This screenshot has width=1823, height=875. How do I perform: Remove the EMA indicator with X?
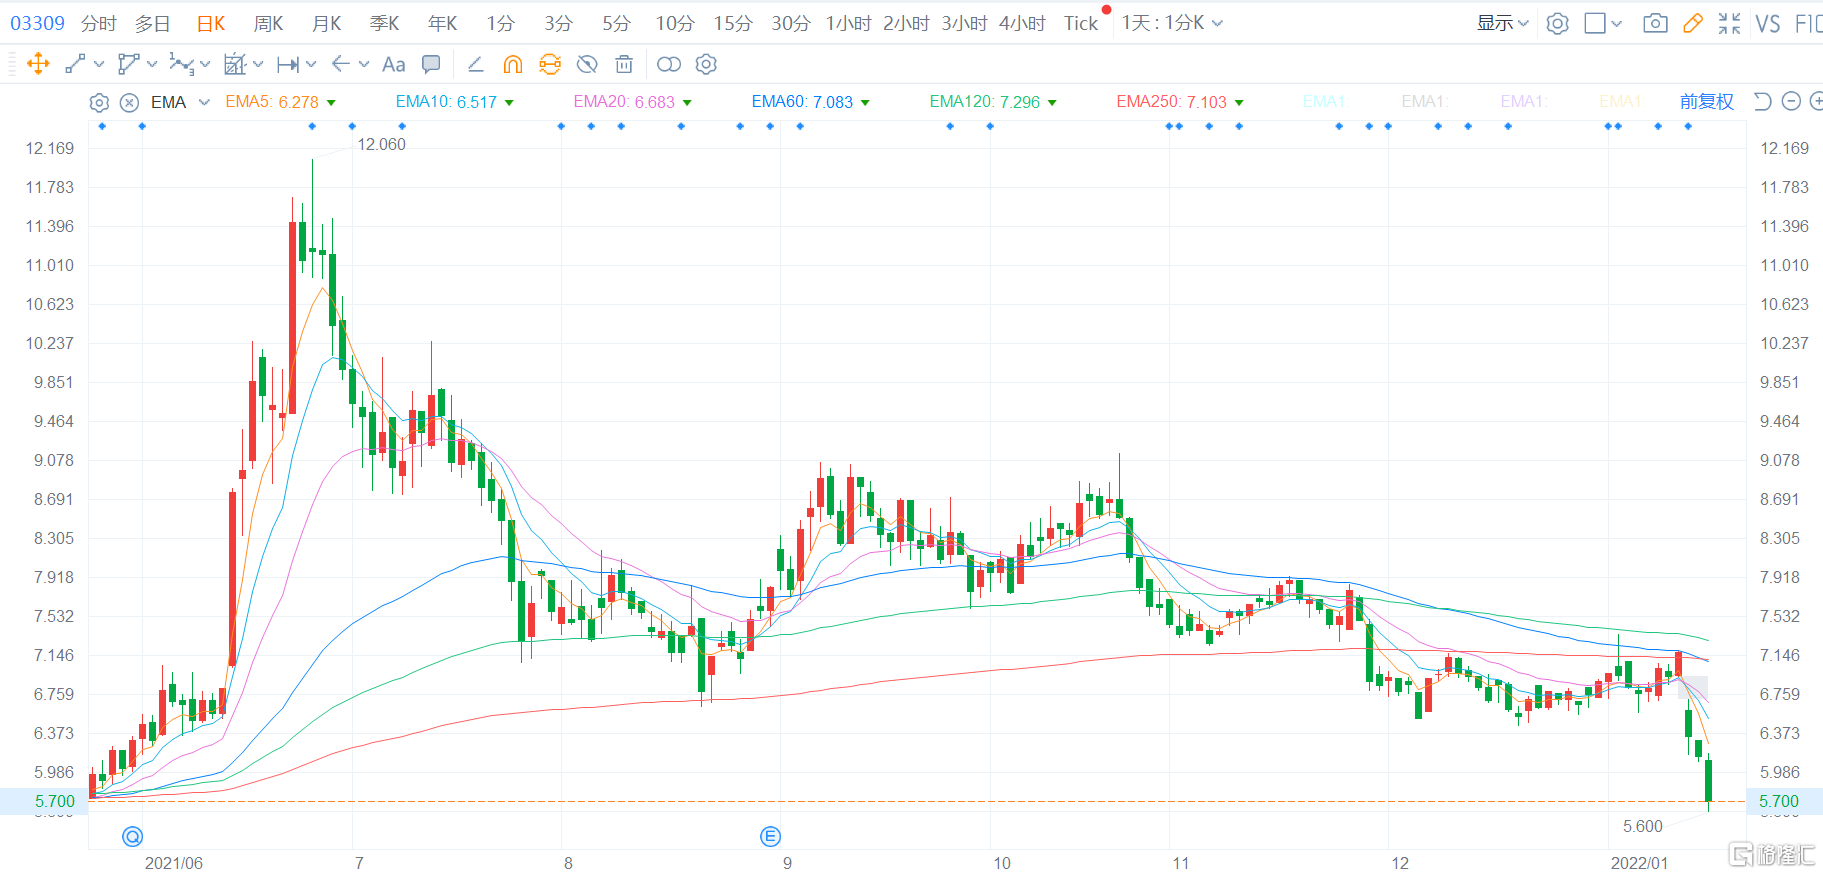click(129, 102)
